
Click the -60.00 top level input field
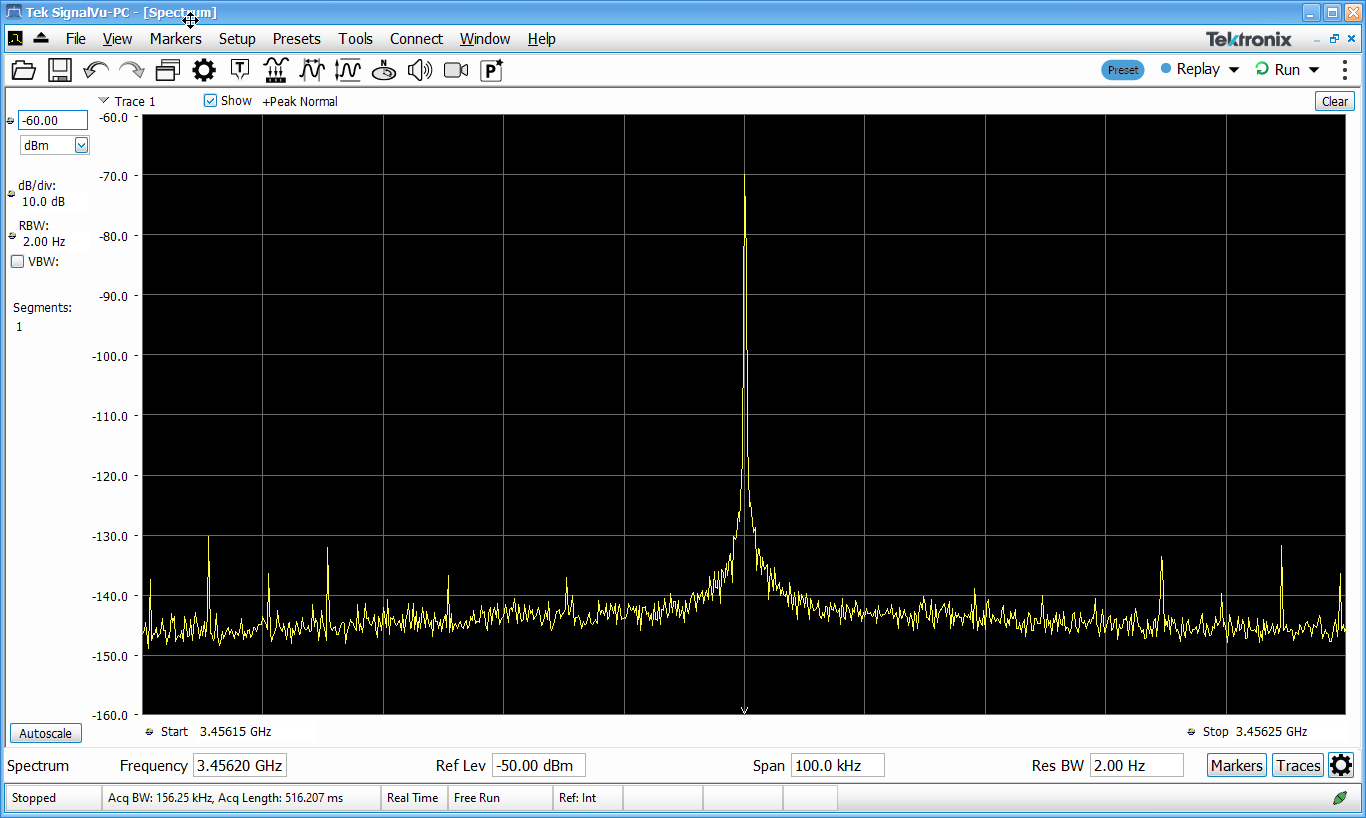tap(53, 120)
